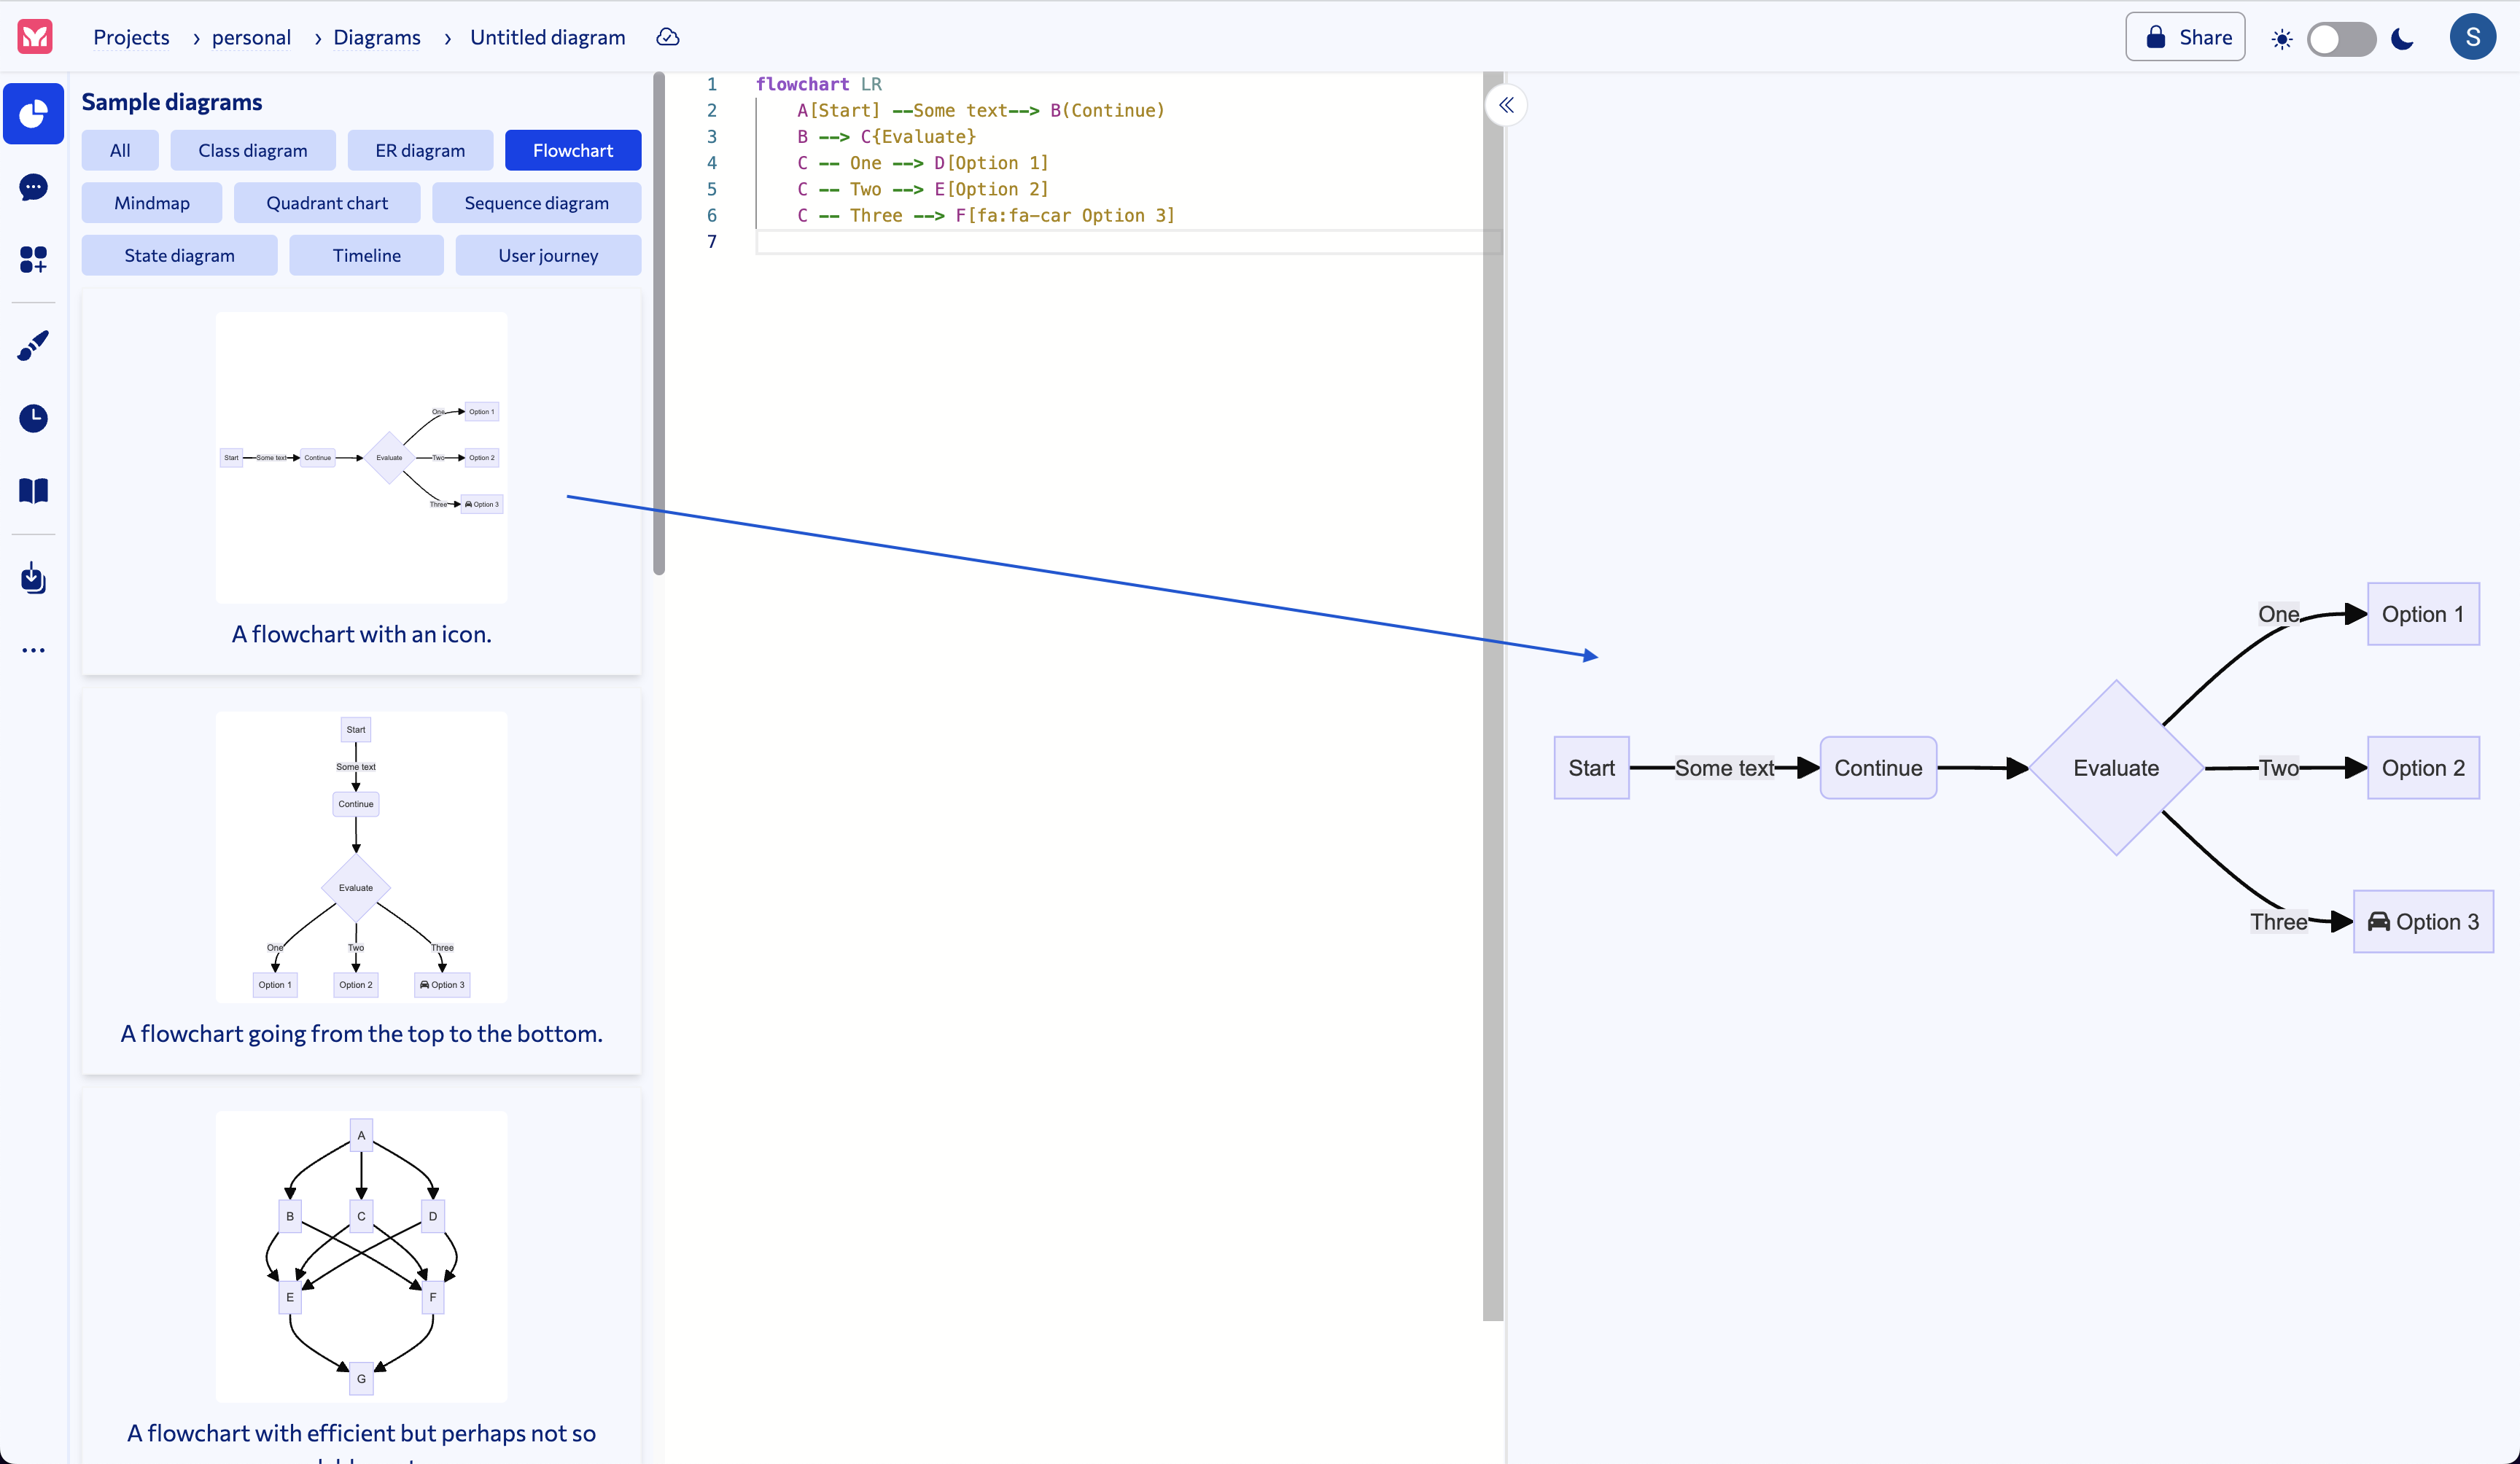Open the theme paintbrush icon
2520x1464 pixels.
point(34,346)
